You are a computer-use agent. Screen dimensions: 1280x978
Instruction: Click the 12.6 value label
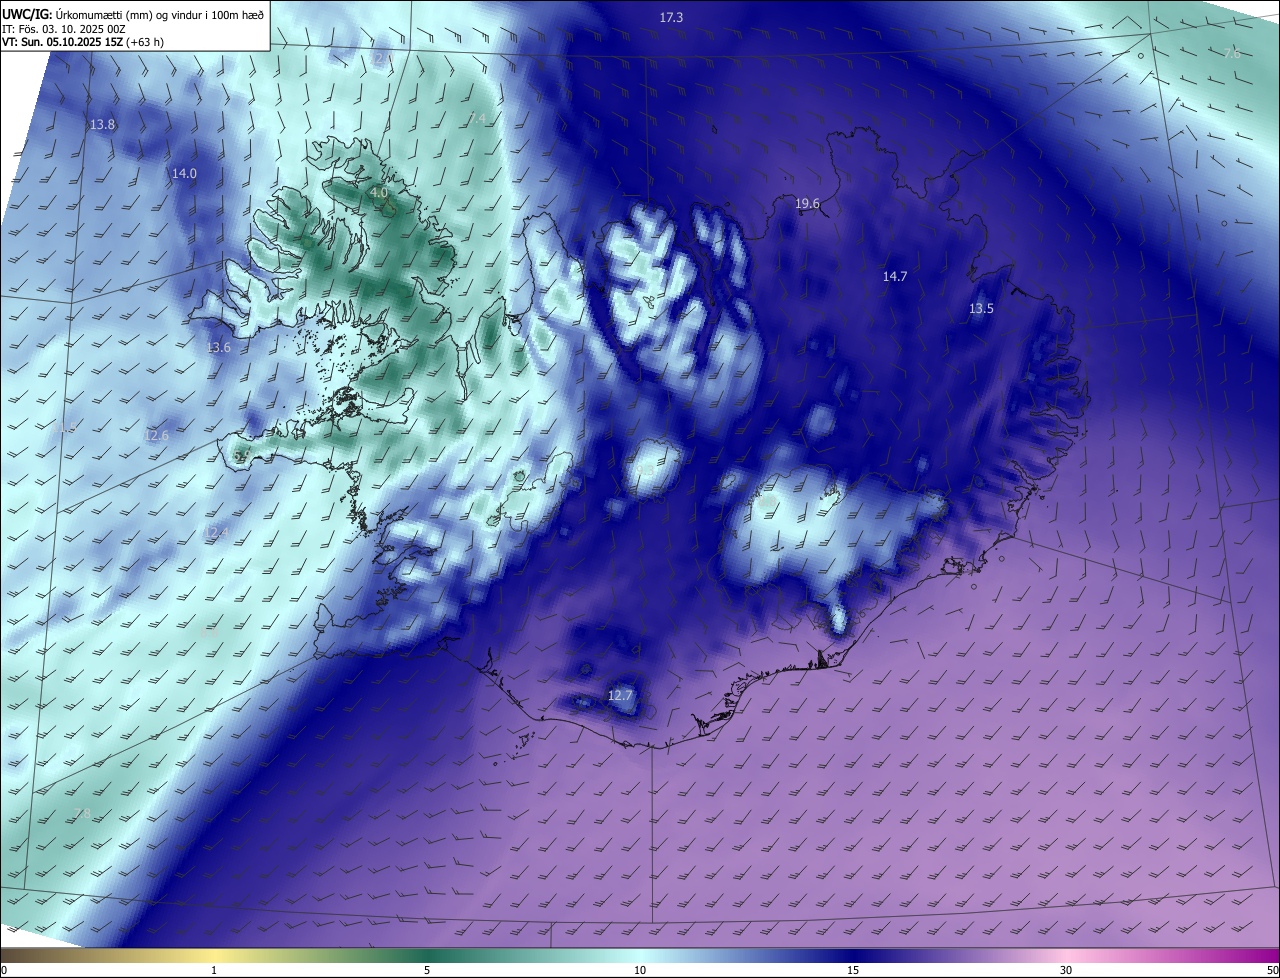pos(156,435)
